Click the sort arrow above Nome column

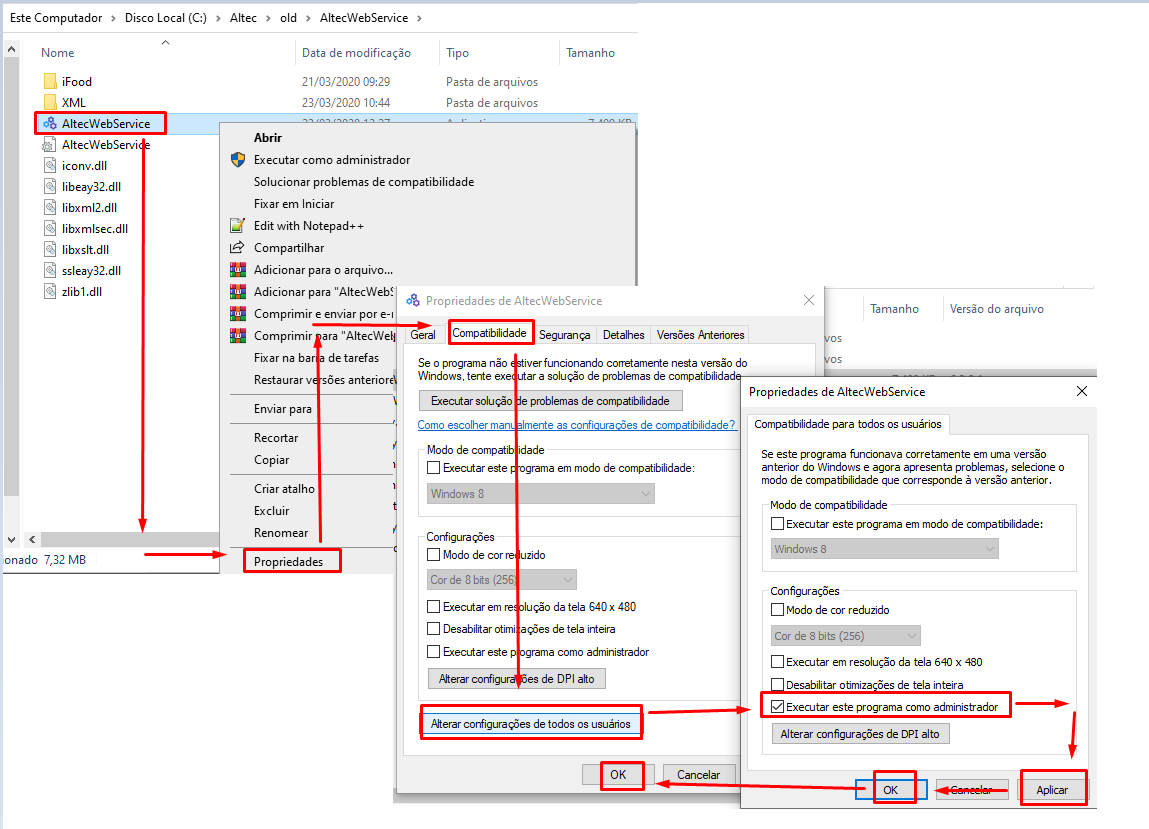coord(166,43)
